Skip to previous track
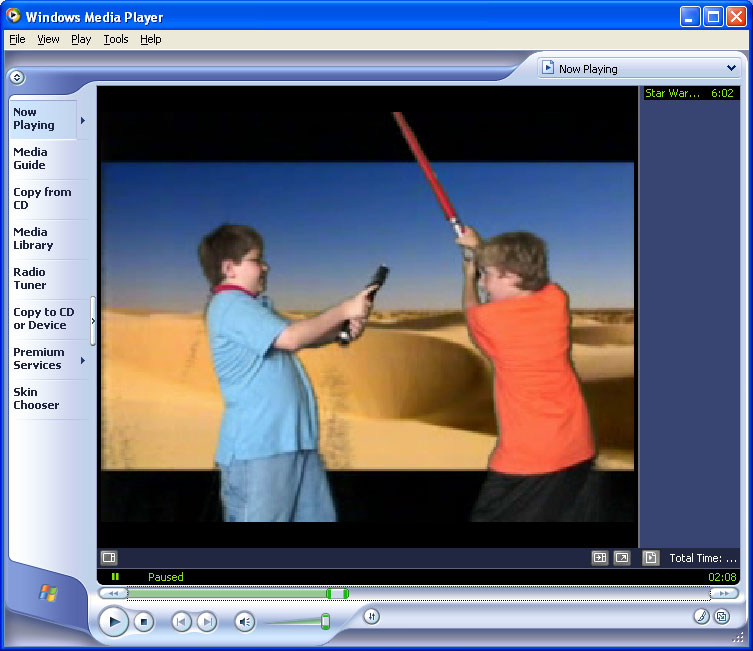753x651 pixels. [181, 622]
